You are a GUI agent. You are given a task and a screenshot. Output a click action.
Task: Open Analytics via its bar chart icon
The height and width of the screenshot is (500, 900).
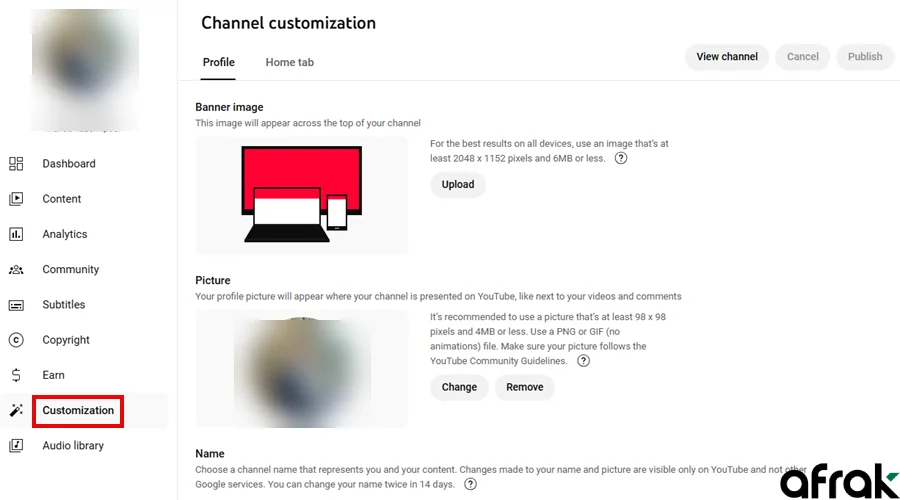click(x=16, y=234)
